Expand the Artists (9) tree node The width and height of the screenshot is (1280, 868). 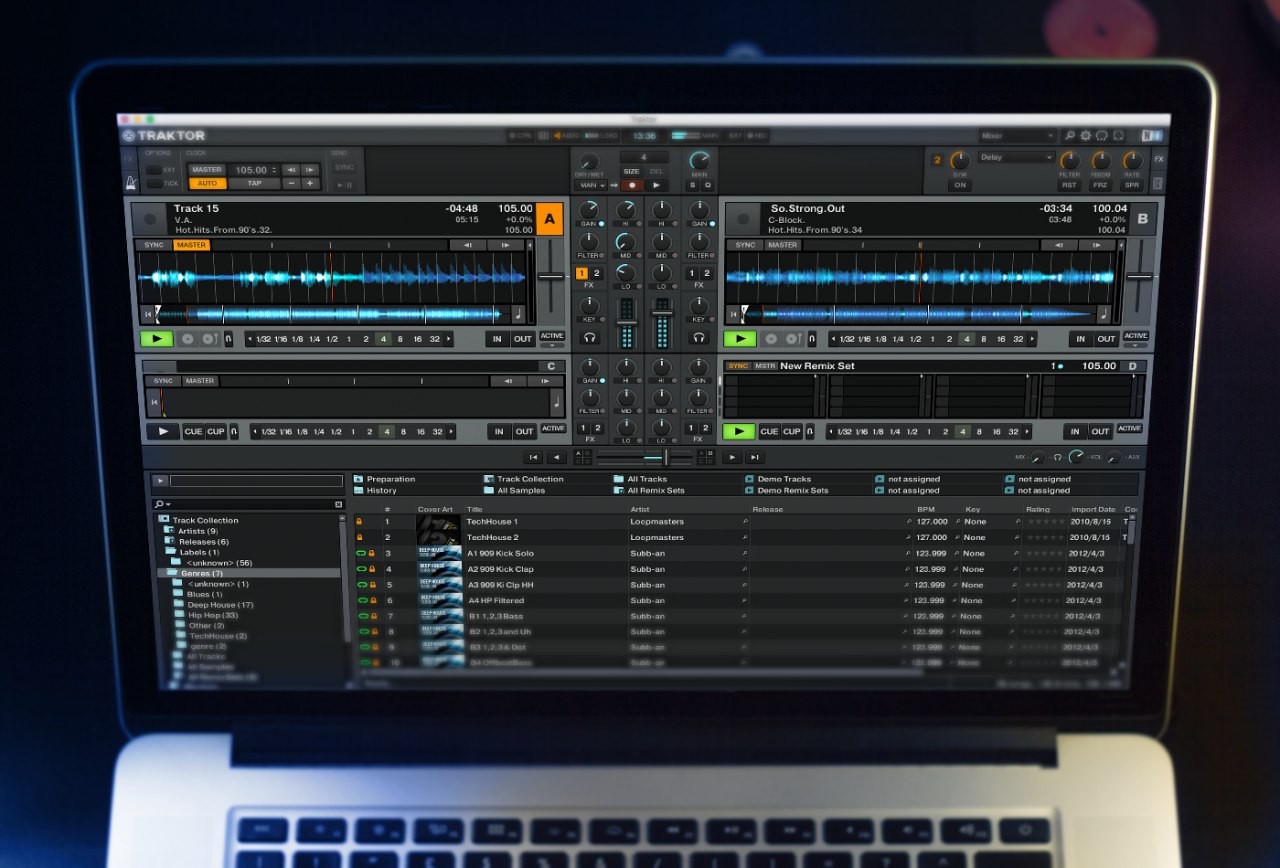point(169,531)
